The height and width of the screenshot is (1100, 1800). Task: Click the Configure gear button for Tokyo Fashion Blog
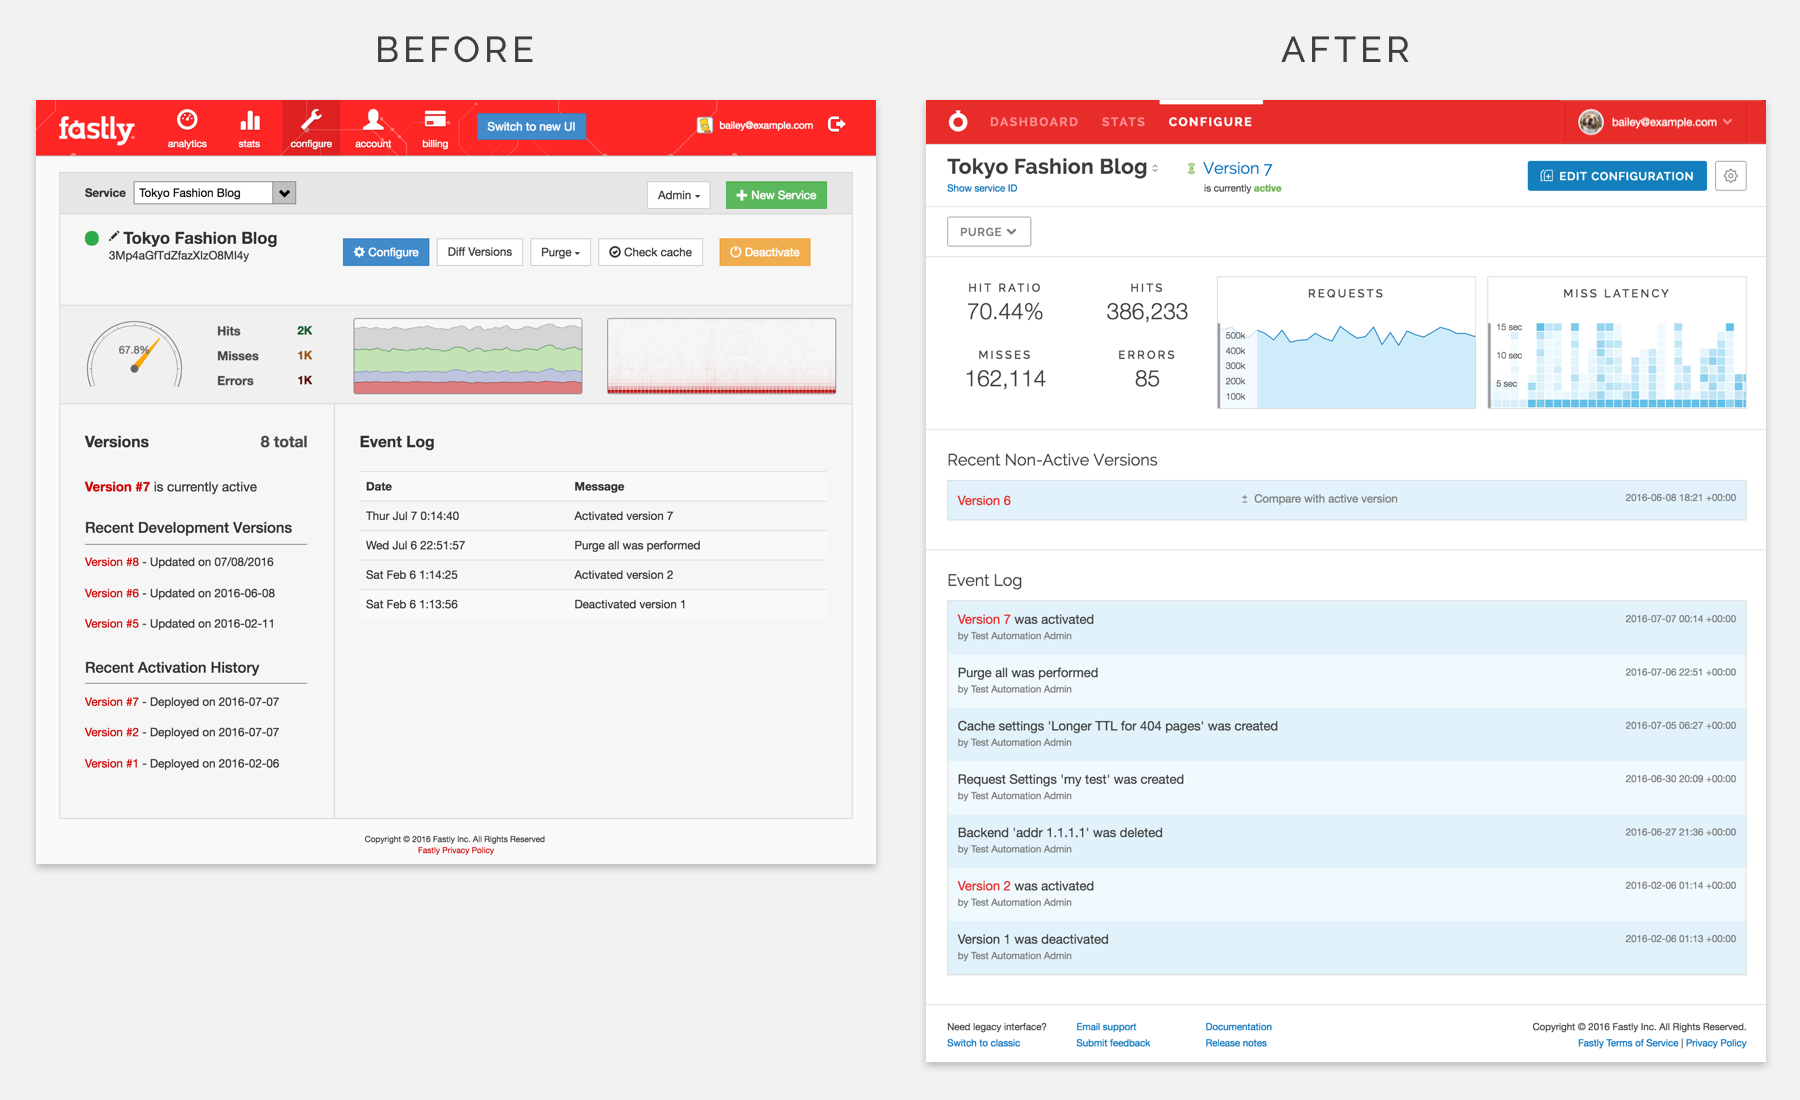tap(385, 252)
